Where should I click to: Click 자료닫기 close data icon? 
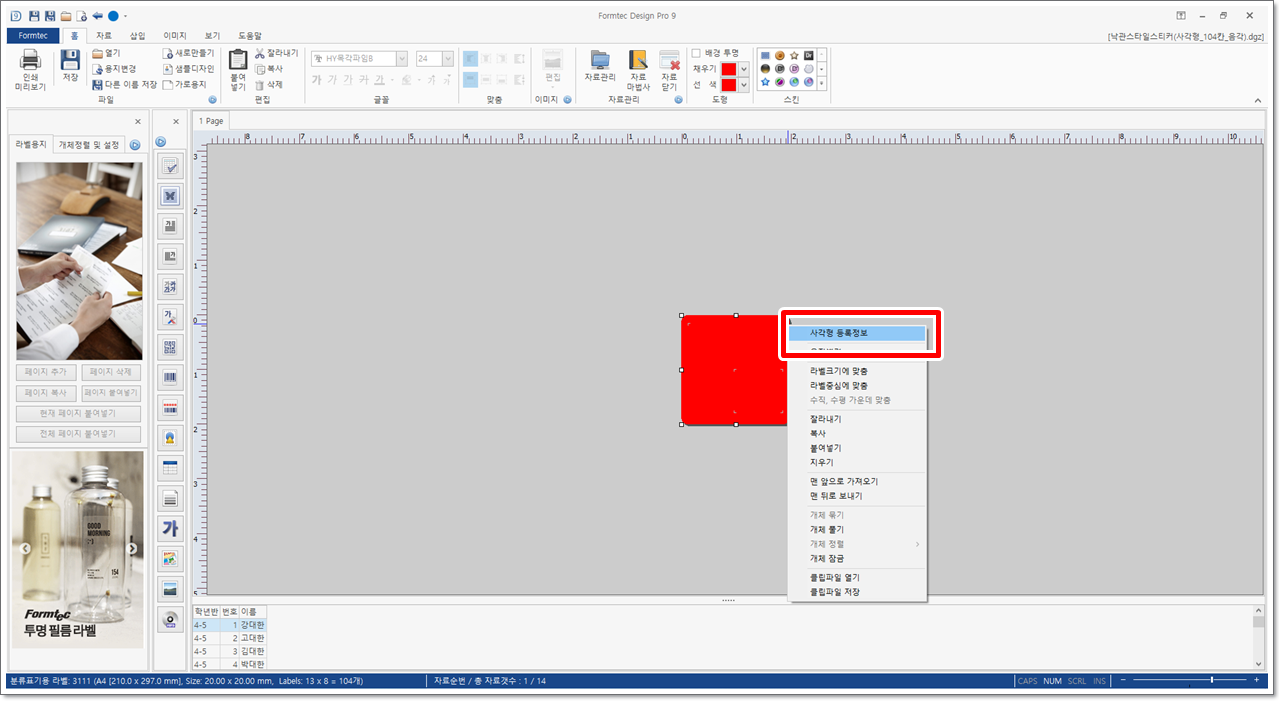pyautogui.click(x=670, y=70)
